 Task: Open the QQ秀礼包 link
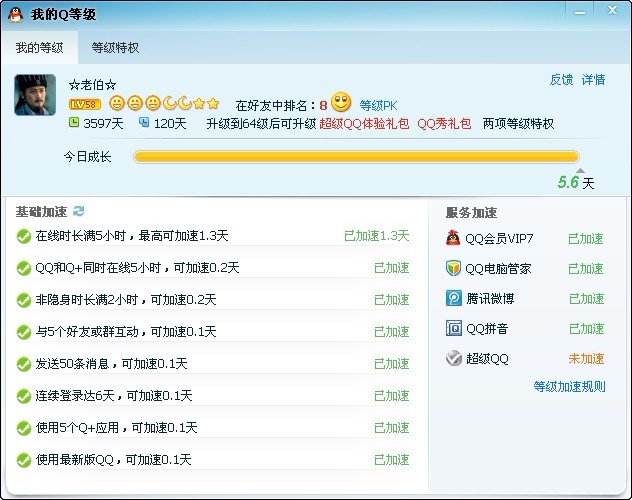pos(444,123)
